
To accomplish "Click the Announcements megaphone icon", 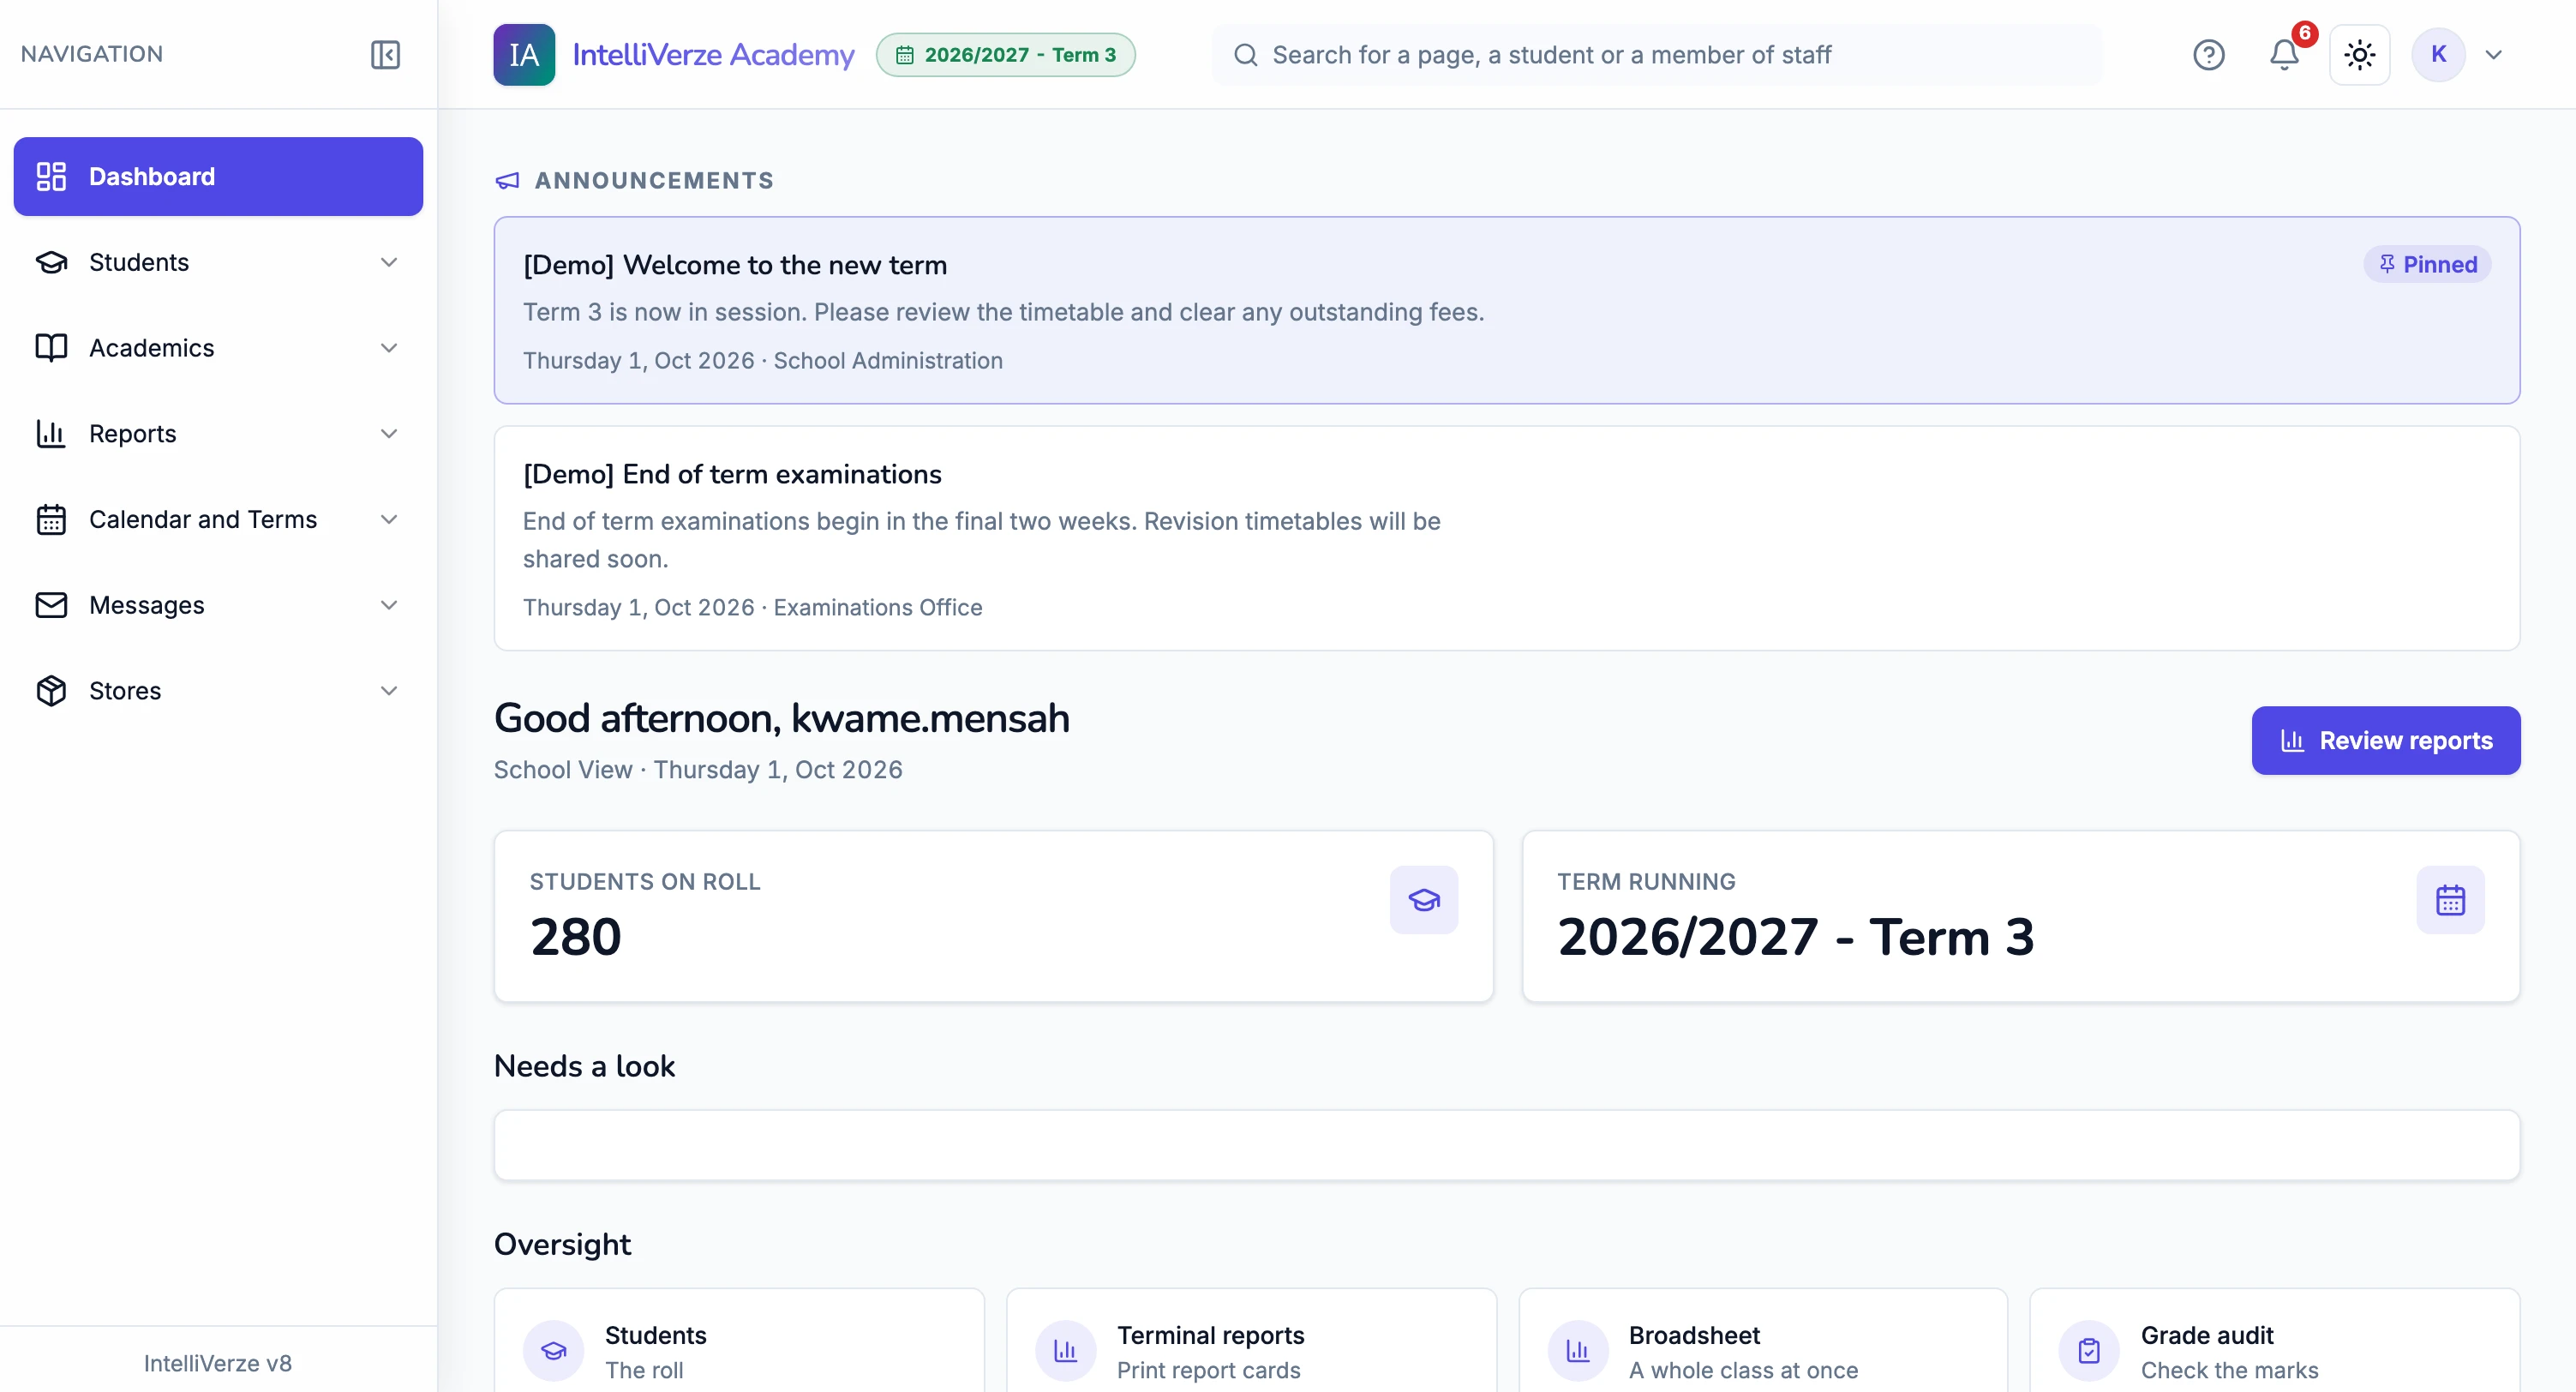I will [508, 181].
